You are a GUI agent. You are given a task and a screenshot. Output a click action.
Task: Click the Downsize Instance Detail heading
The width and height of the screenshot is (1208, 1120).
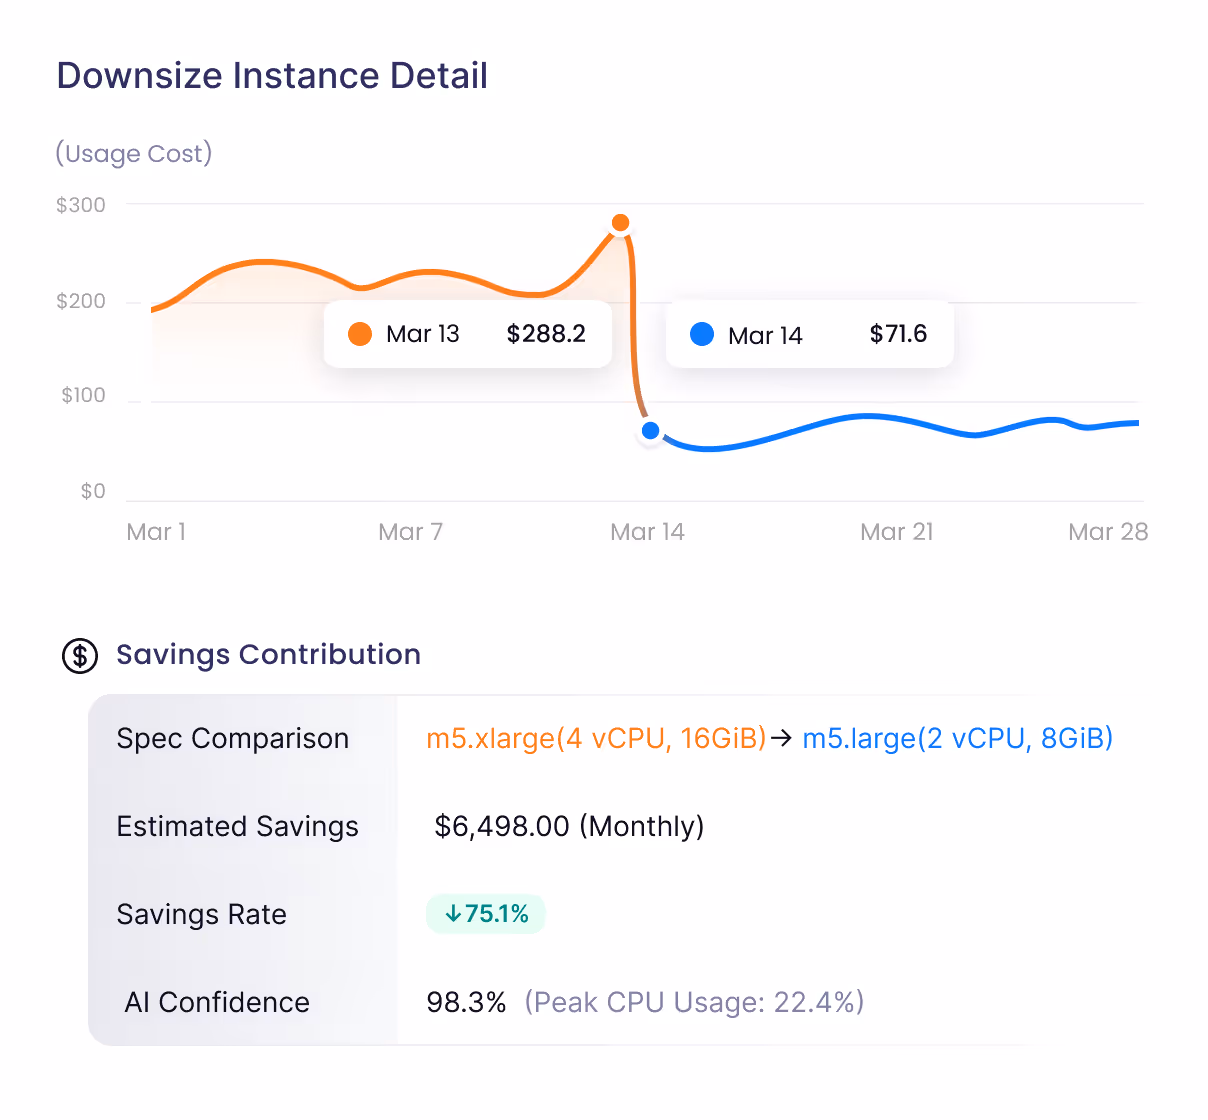272,76
